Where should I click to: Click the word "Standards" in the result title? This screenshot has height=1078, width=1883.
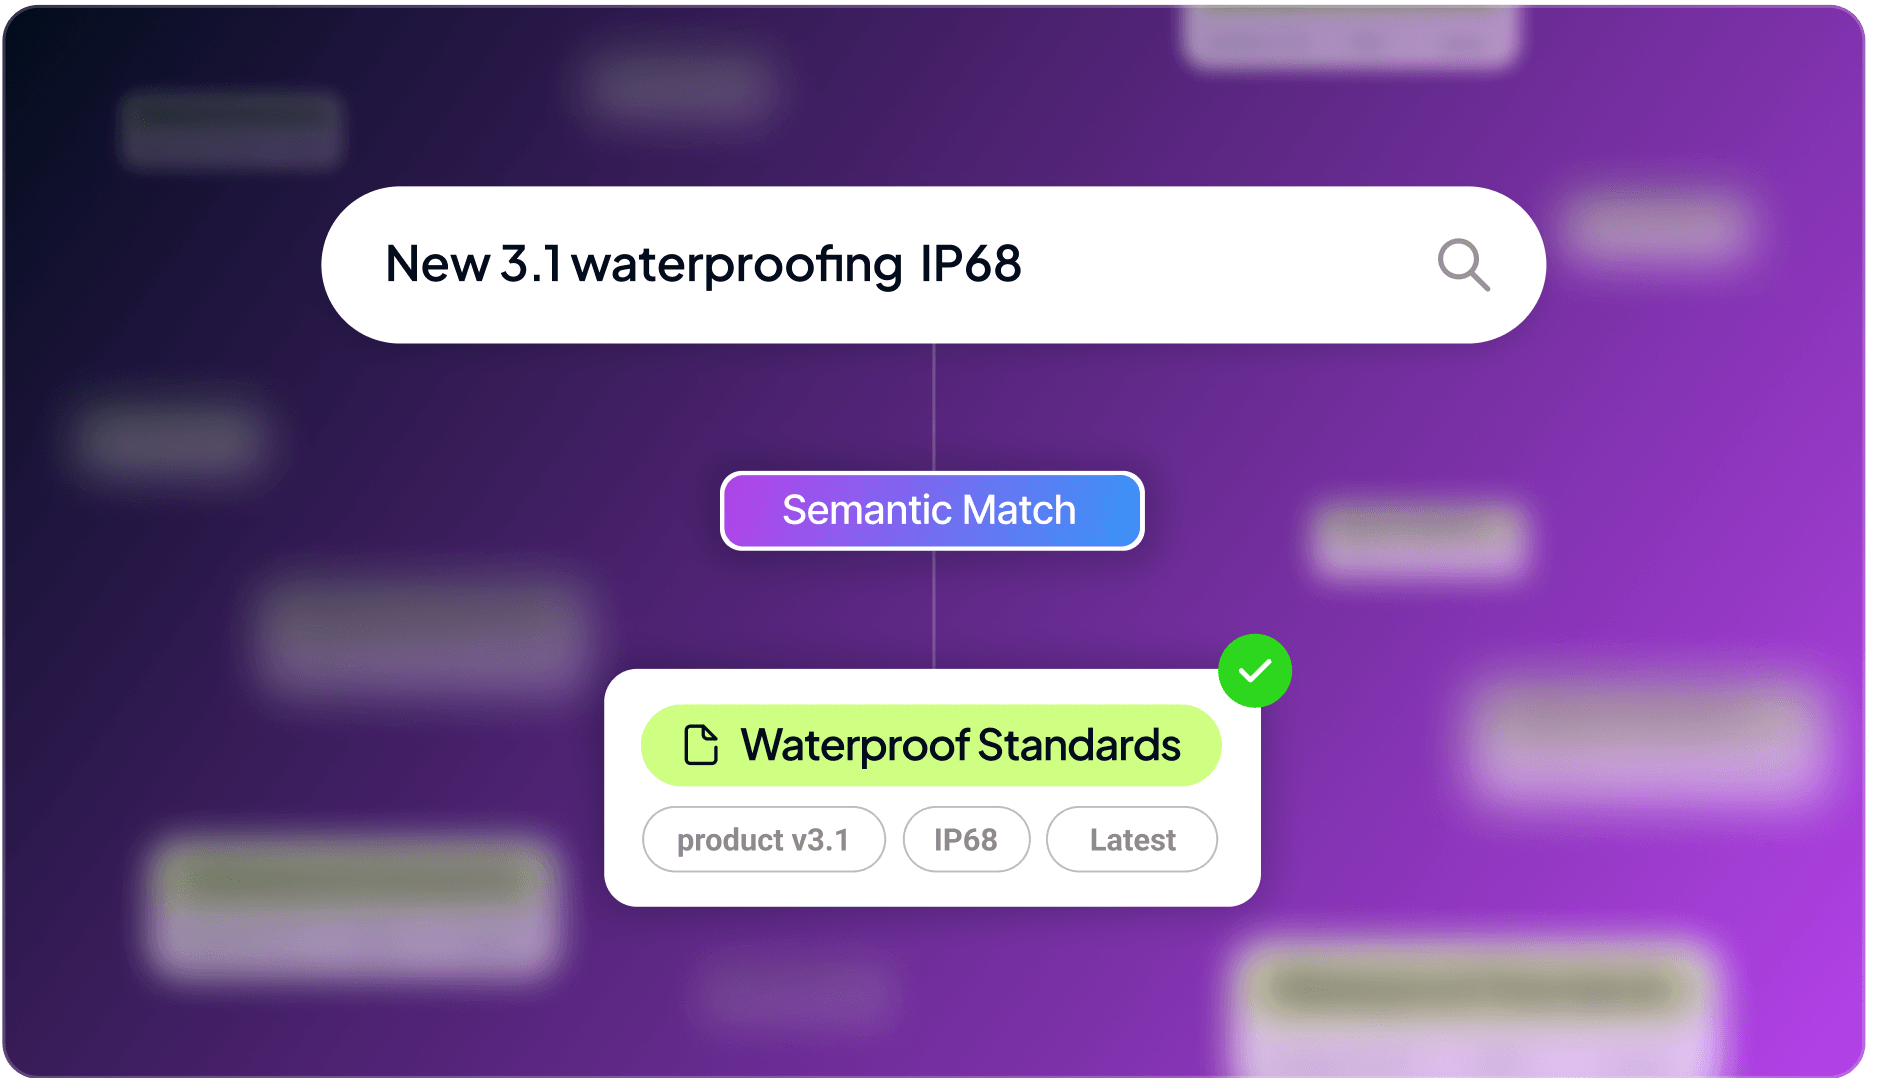tap(1079, 745)
